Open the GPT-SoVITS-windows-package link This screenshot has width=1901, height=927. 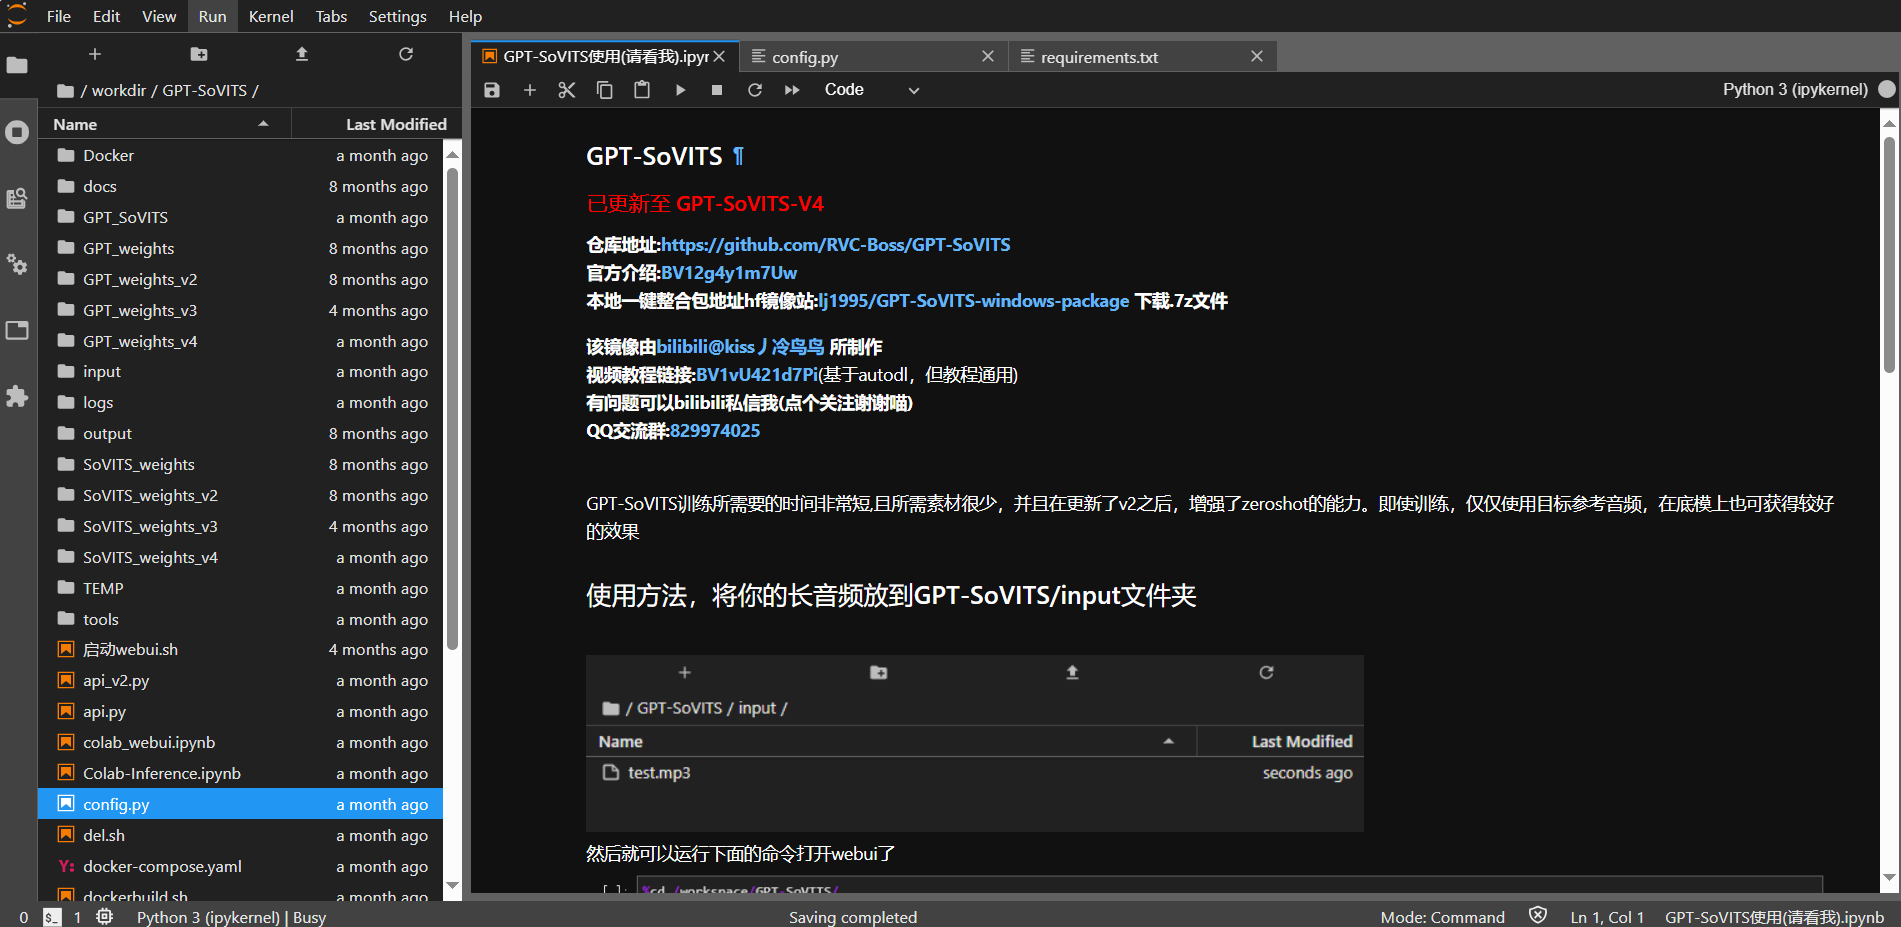974,301
